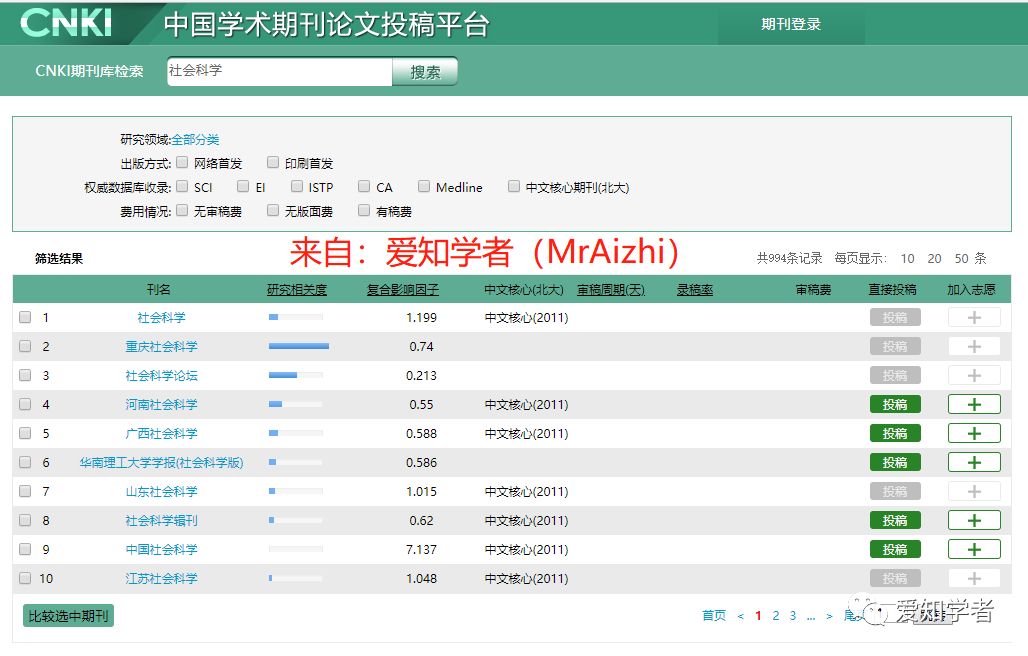Screen dimensions: 1028x656
Task: Open 全部分类 research field link
Action: click(195, 140)
